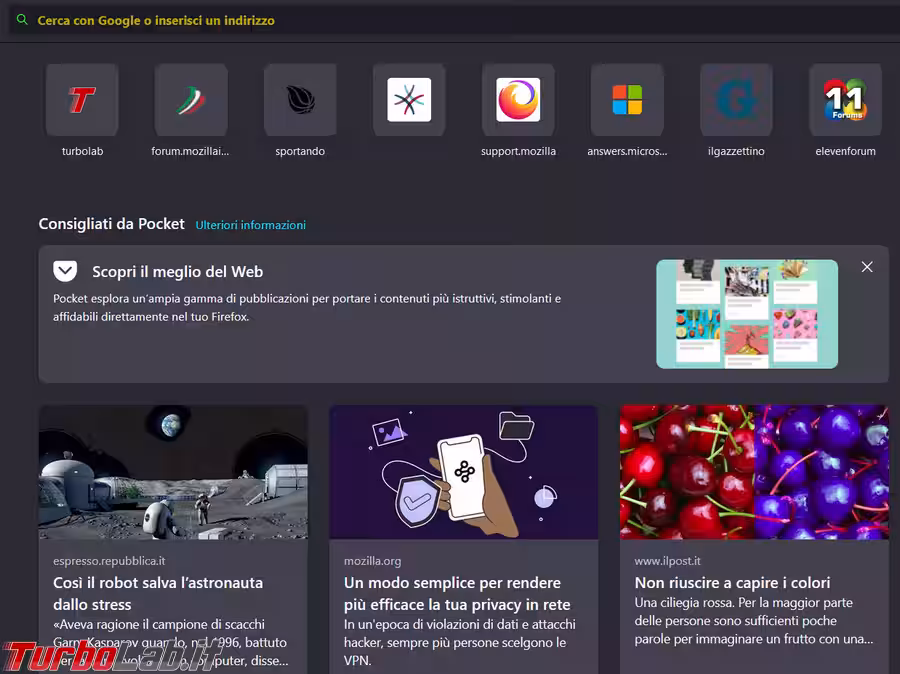Open the answers.microsoft shortcut tile
Viewport: 900px width, 674px height.
tap(627, 100)
